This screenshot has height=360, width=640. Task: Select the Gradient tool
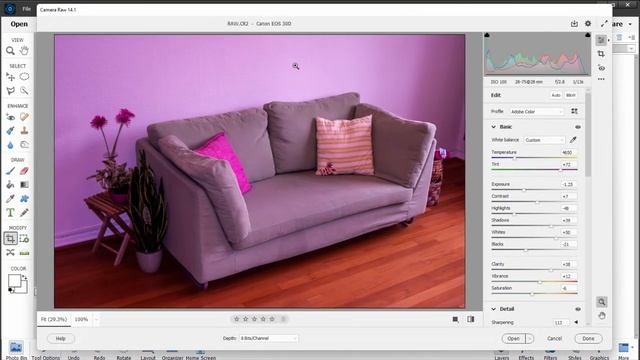click(24, 185)
